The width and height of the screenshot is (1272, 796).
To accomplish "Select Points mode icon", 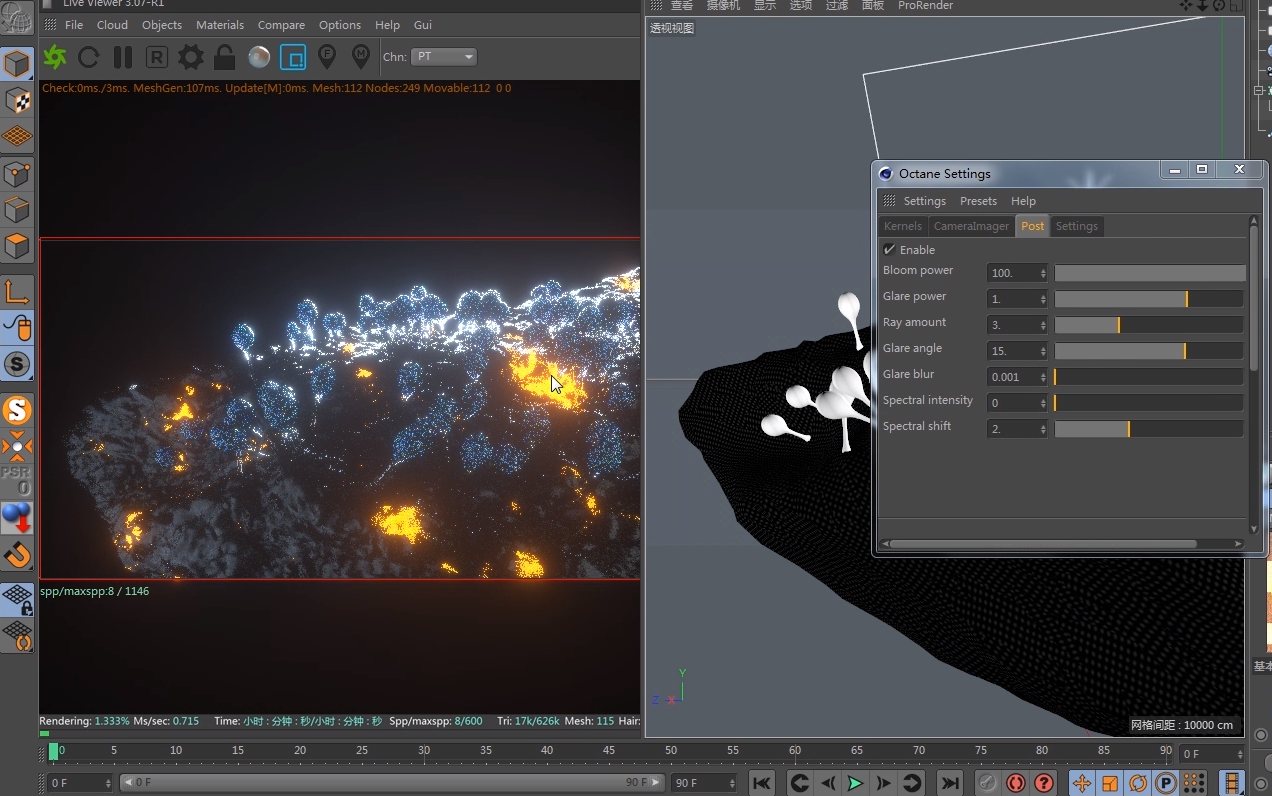I will tap(18, 174).
